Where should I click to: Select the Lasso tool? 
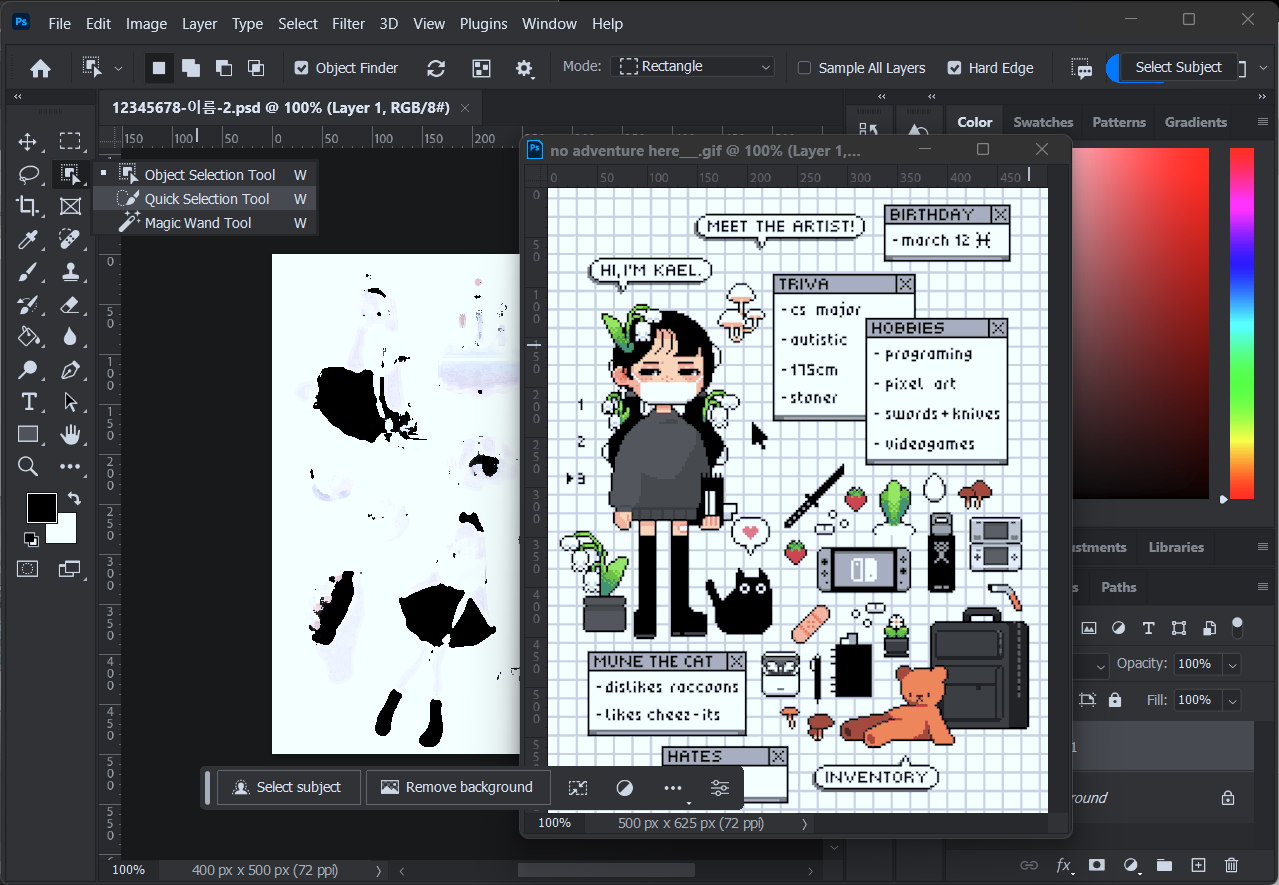click(x=28, y=174)
